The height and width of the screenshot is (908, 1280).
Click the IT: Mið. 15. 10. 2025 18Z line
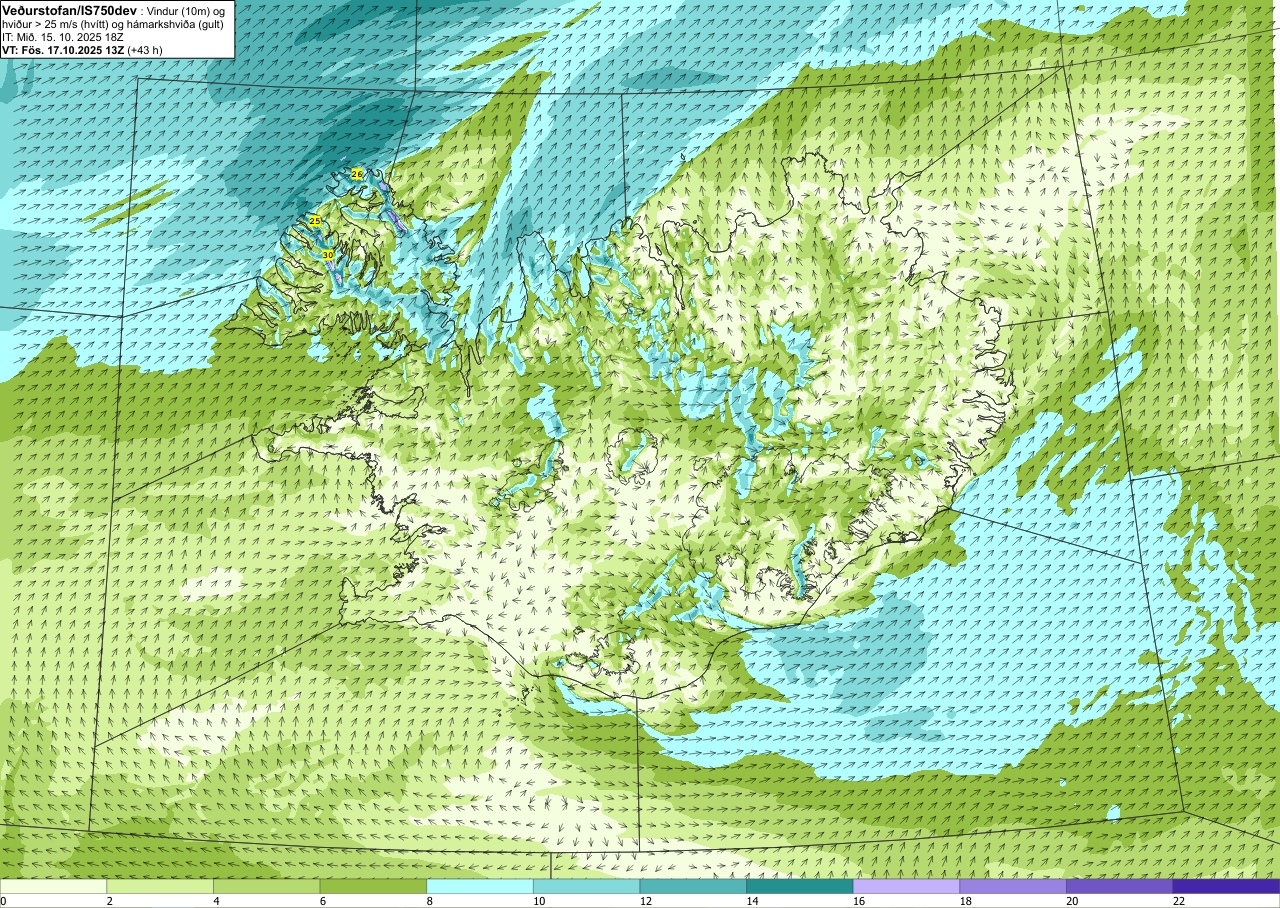(63, 37)
